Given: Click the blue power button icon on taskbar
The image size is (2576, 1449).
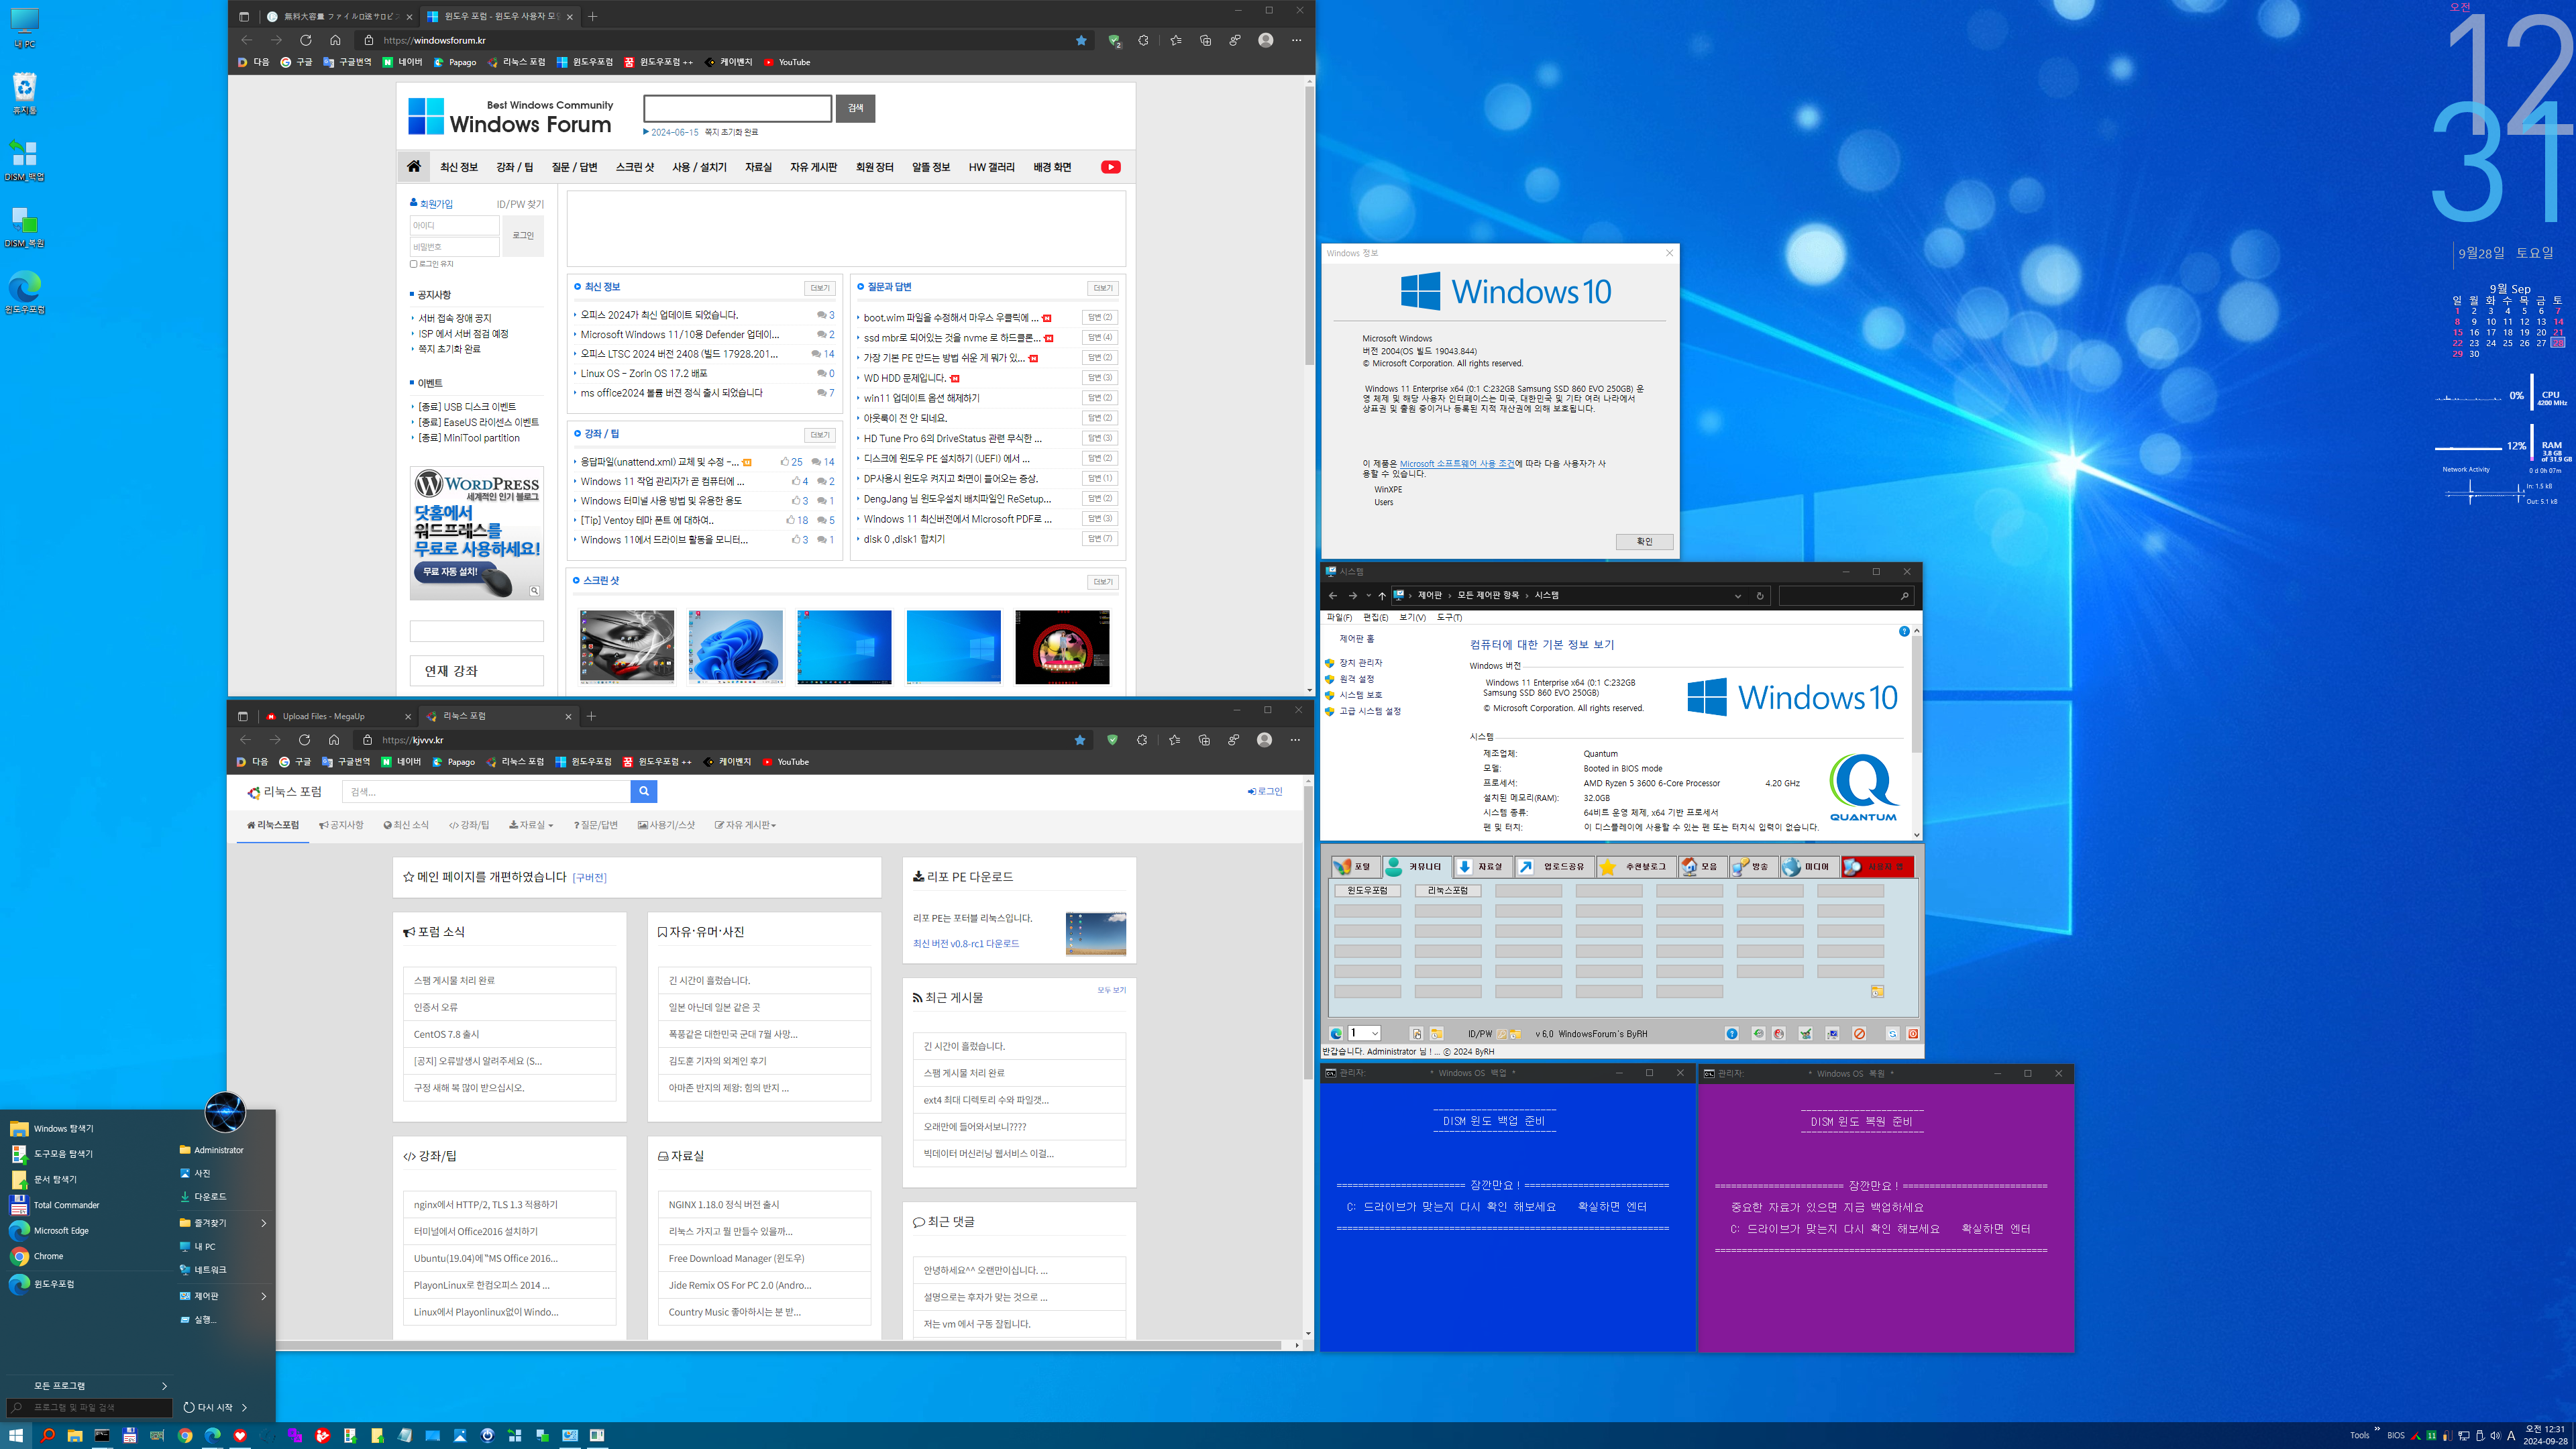Looking at the screenshot, I should point(487,1435).
